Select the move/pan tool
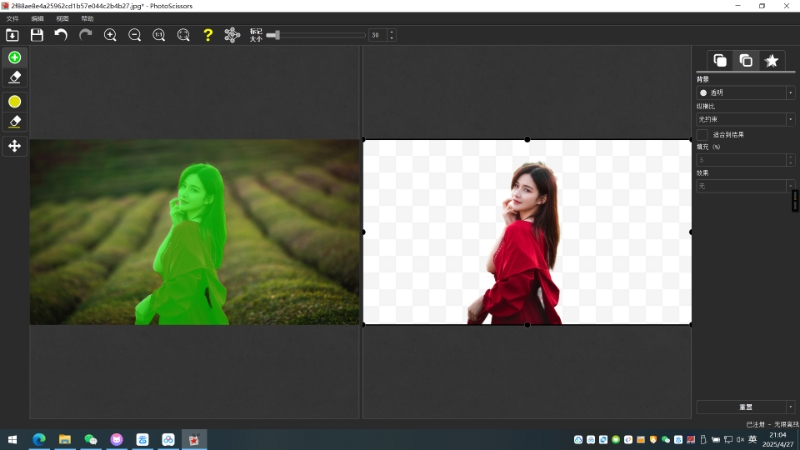 click(14, 146)
